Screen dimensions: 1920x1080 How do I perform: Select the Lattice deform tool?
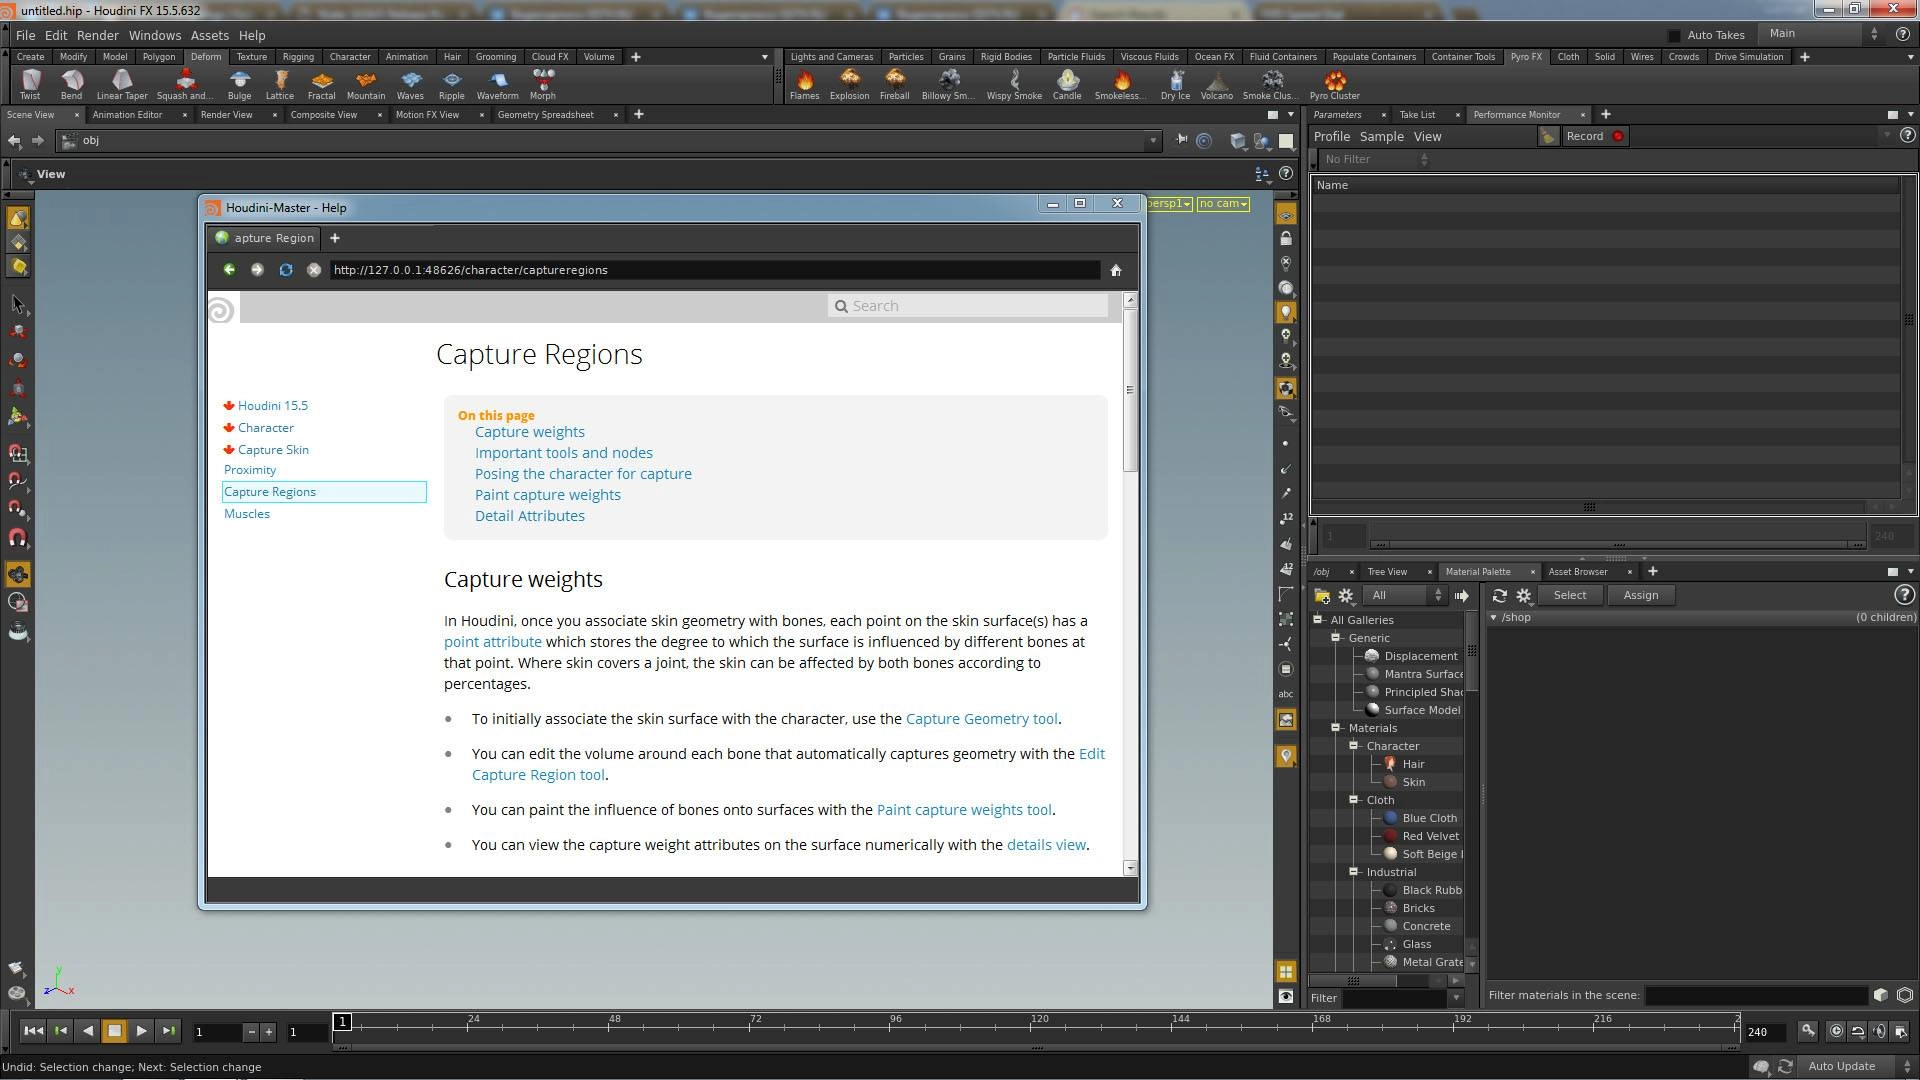tap(280, 84)
